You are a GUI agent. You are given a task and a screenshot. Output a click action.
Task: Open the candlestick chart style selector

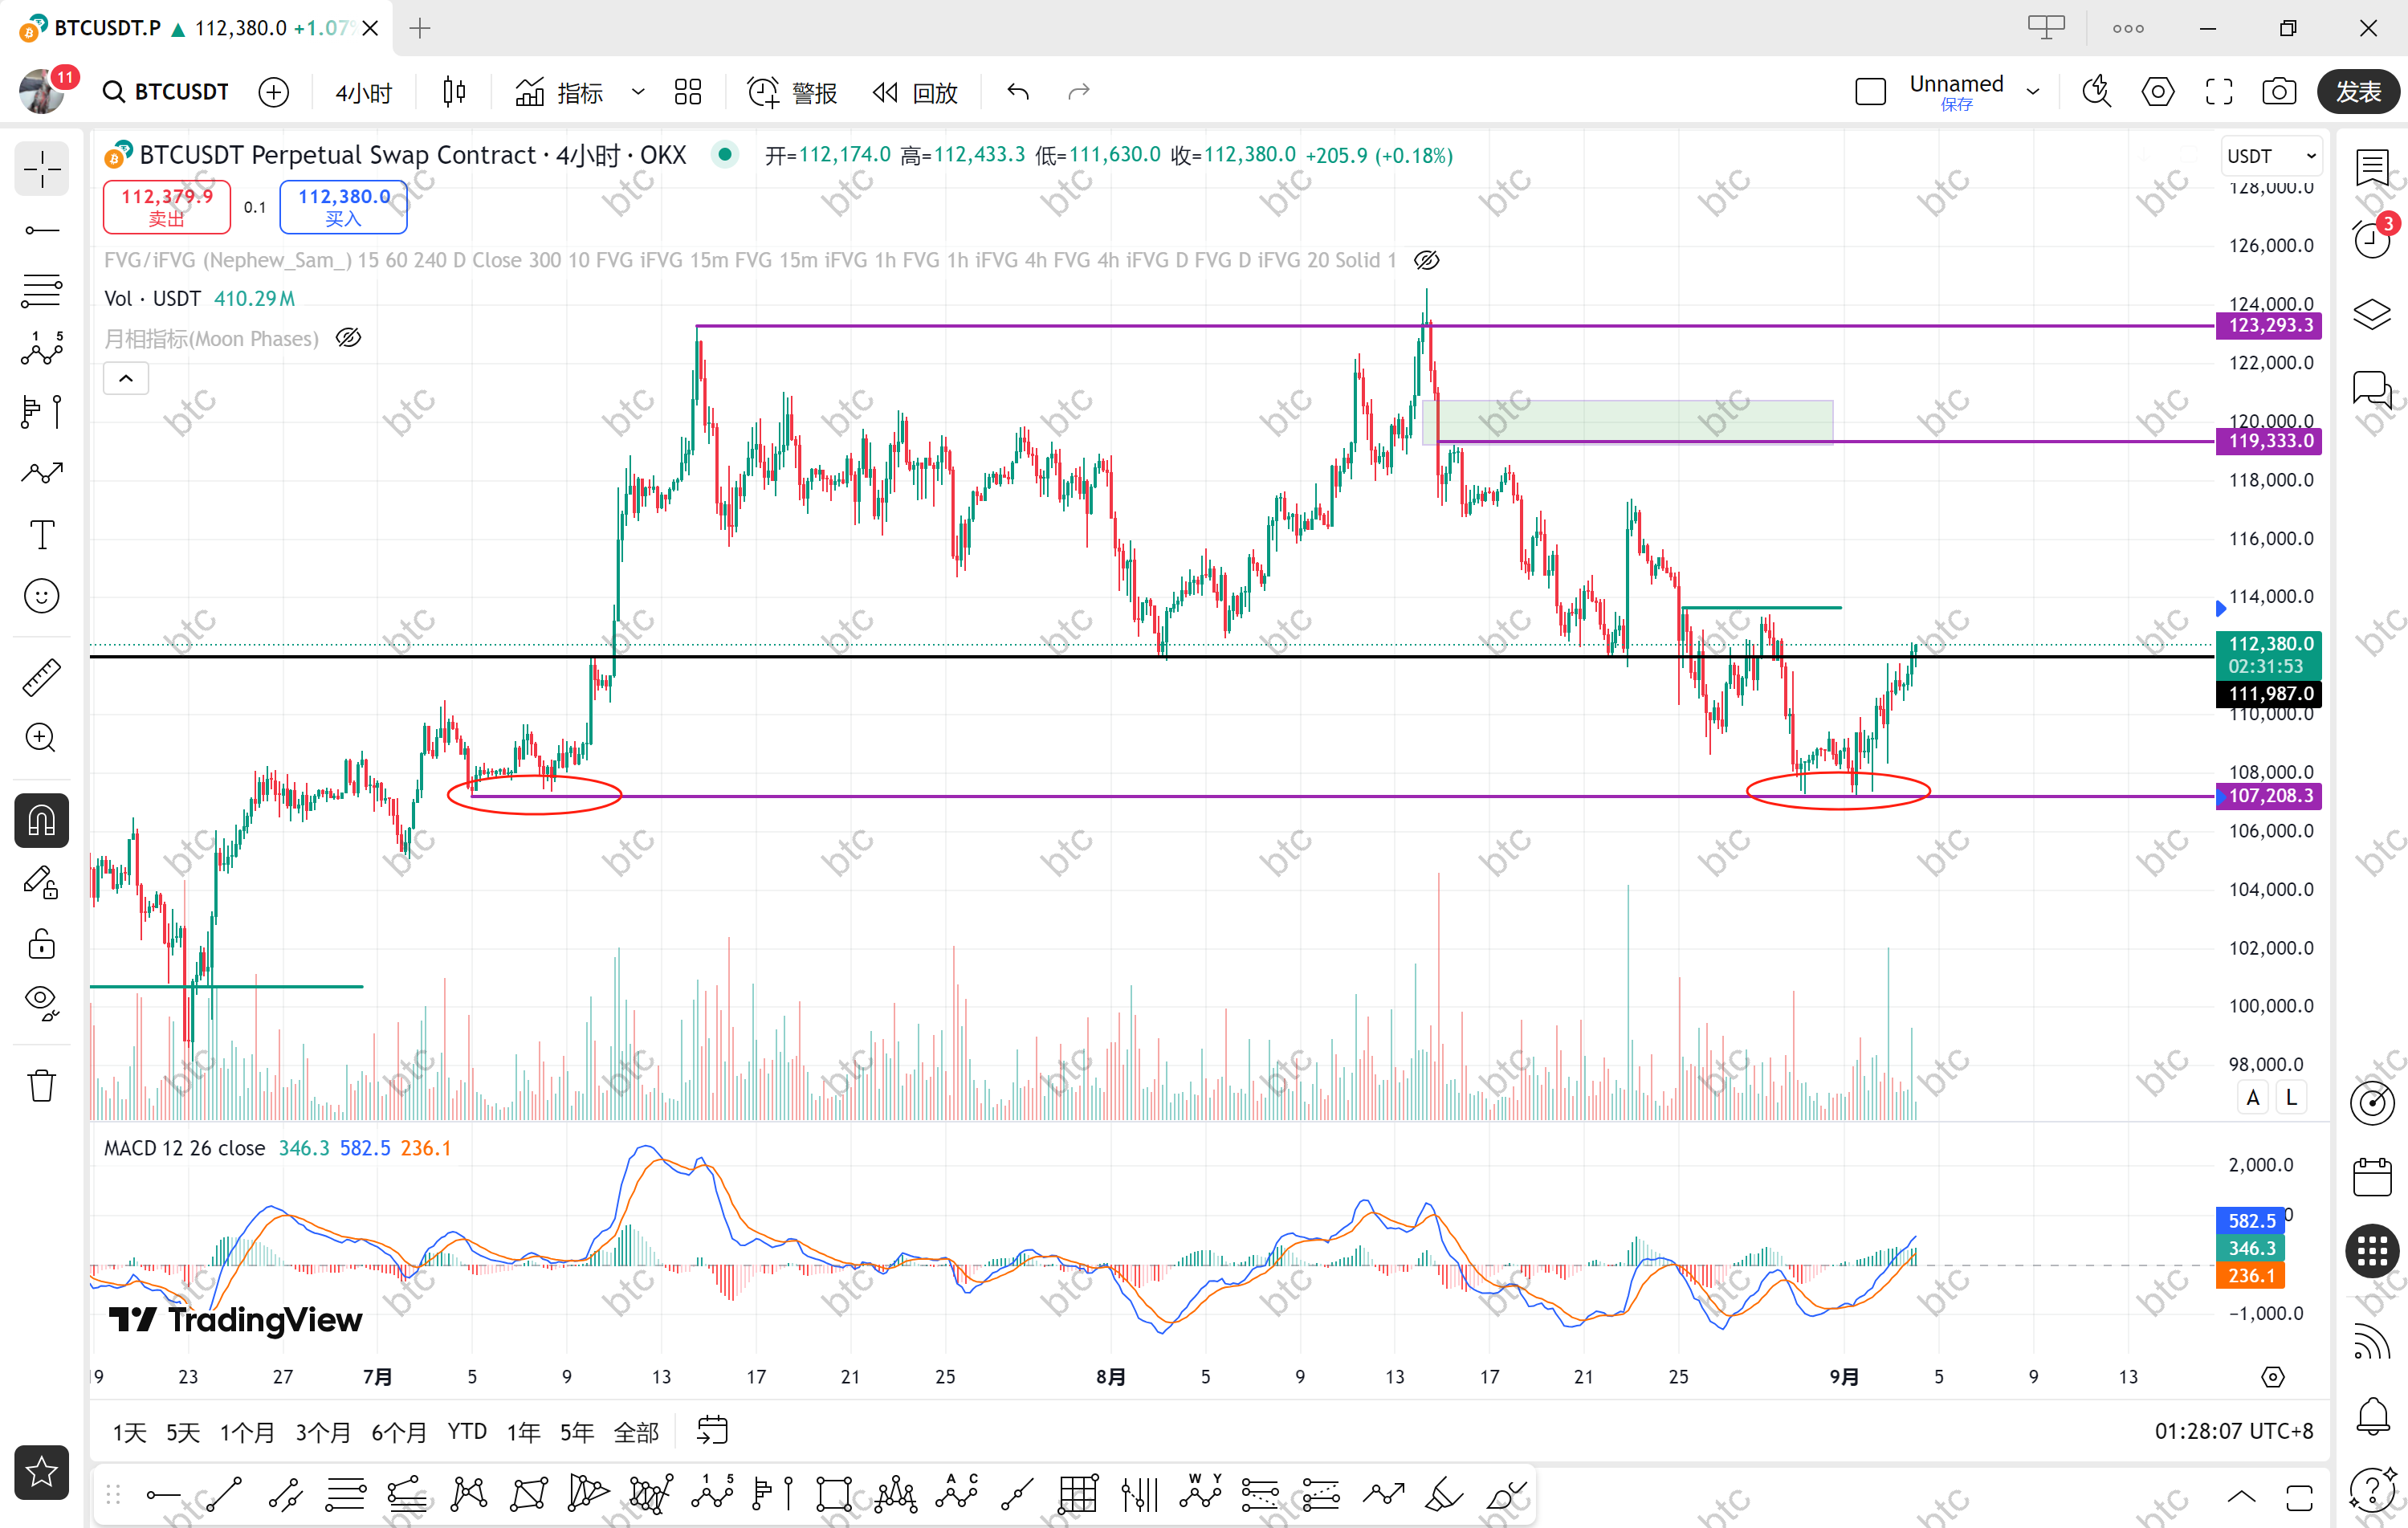pos(454,92)
